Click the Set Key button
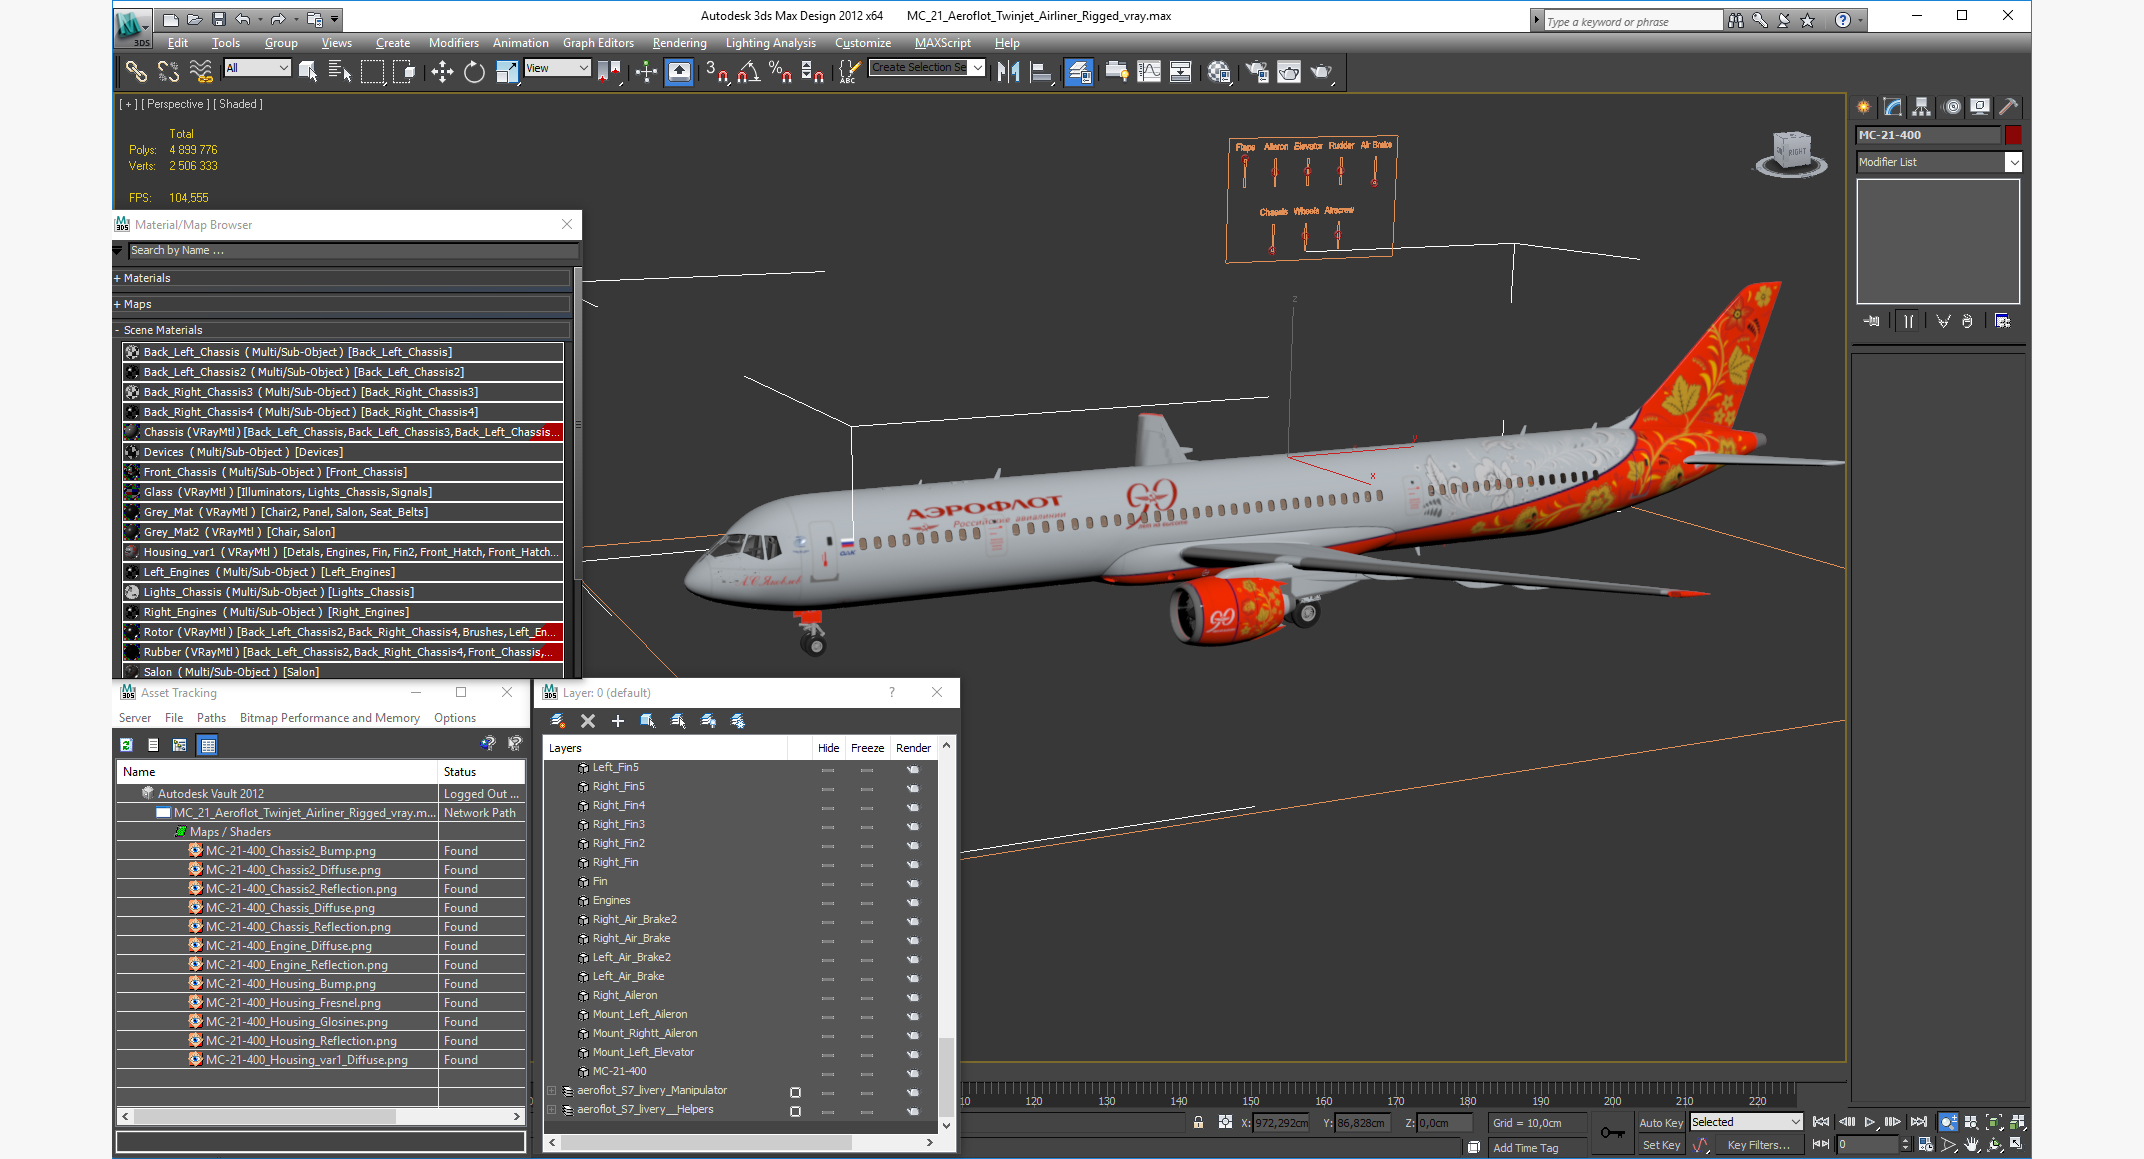 (1661, 1146)
